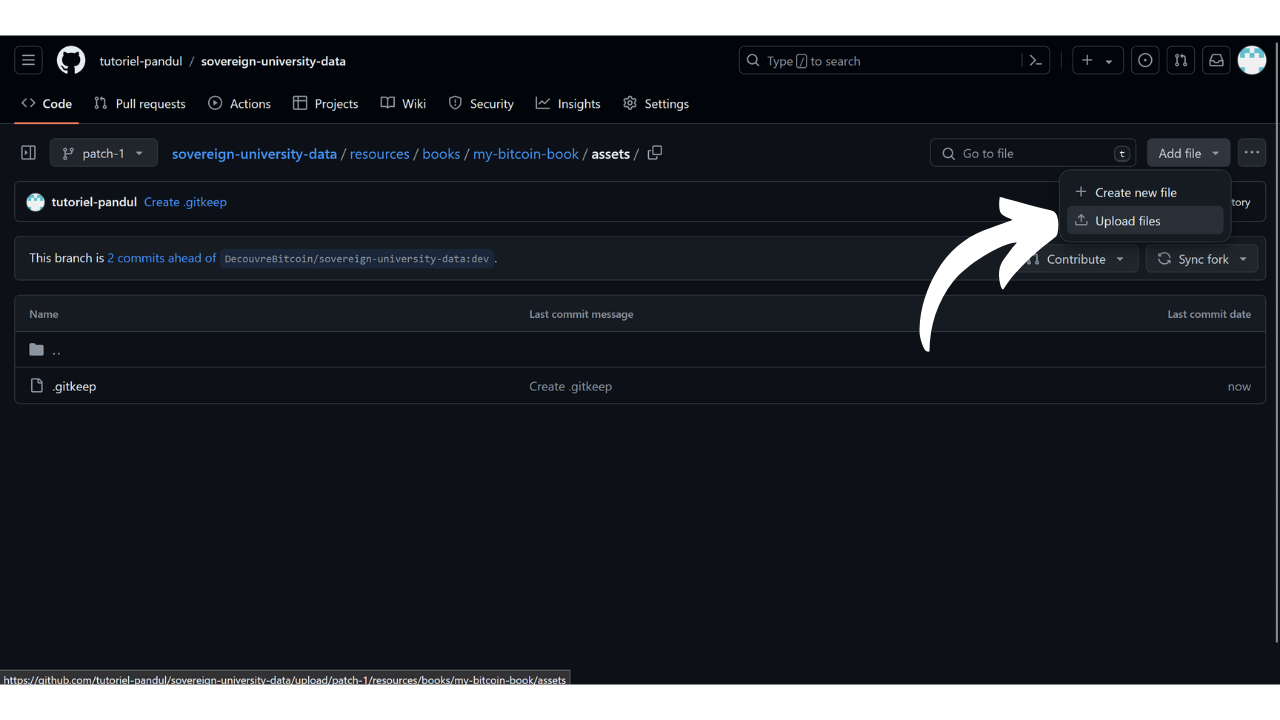
Task: Open the Create .gitkeep latest commit link
Action: click(185, 202)
